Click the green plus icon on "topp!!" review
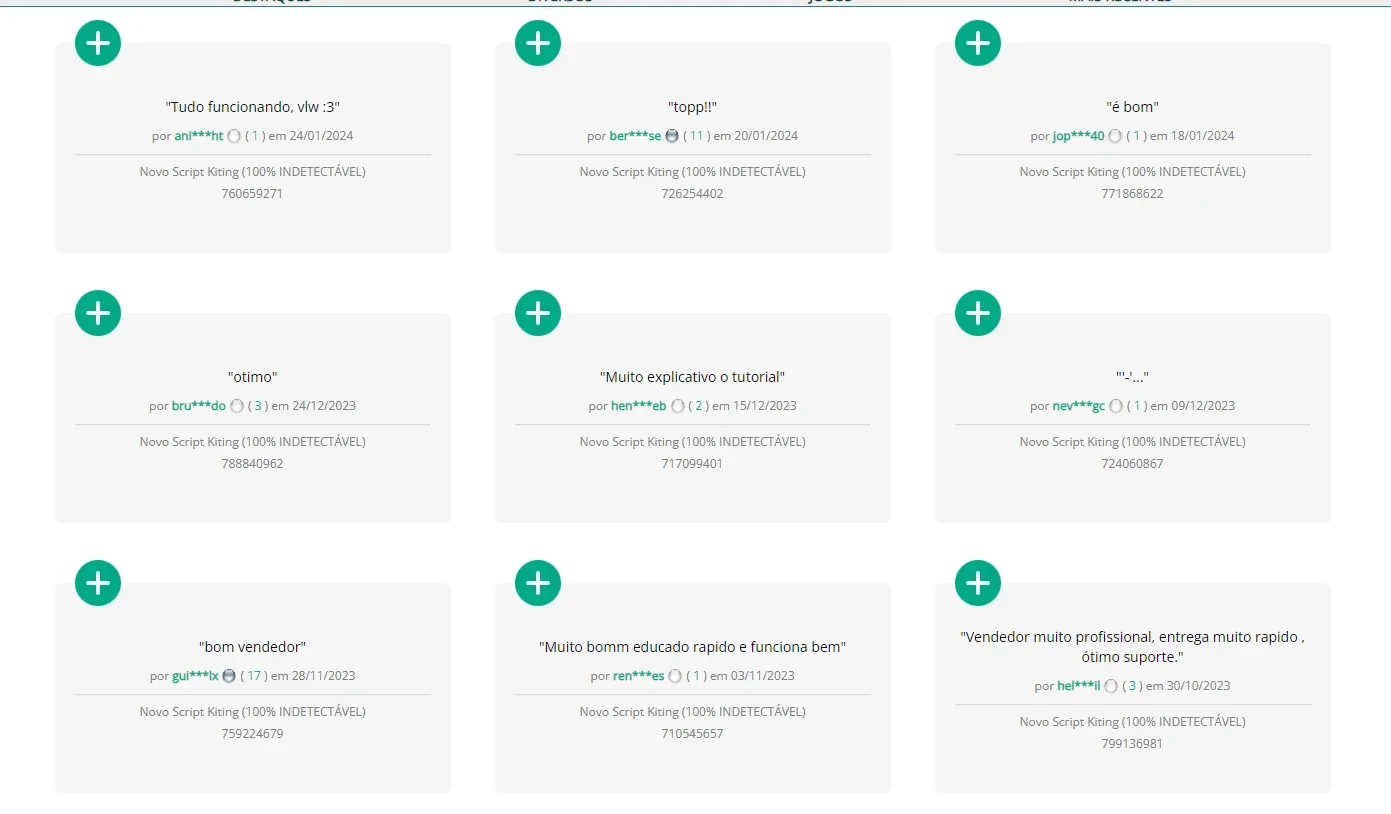The height and width of the screenshot is (814, 1391). pos(538,43)
